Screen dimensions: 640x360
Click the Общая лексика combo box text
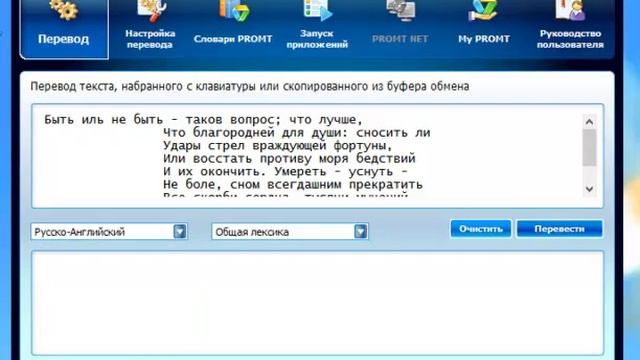tap(252, 232)
